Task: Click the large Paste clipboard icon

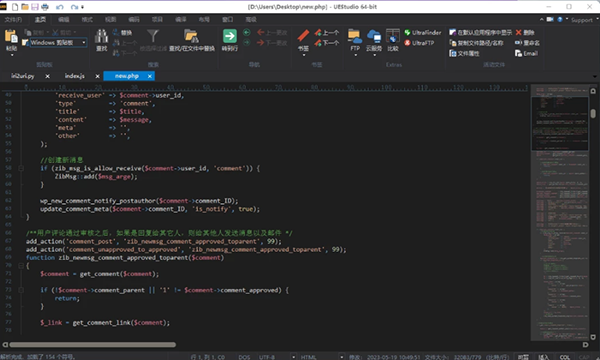Action: tap(11, 36)
